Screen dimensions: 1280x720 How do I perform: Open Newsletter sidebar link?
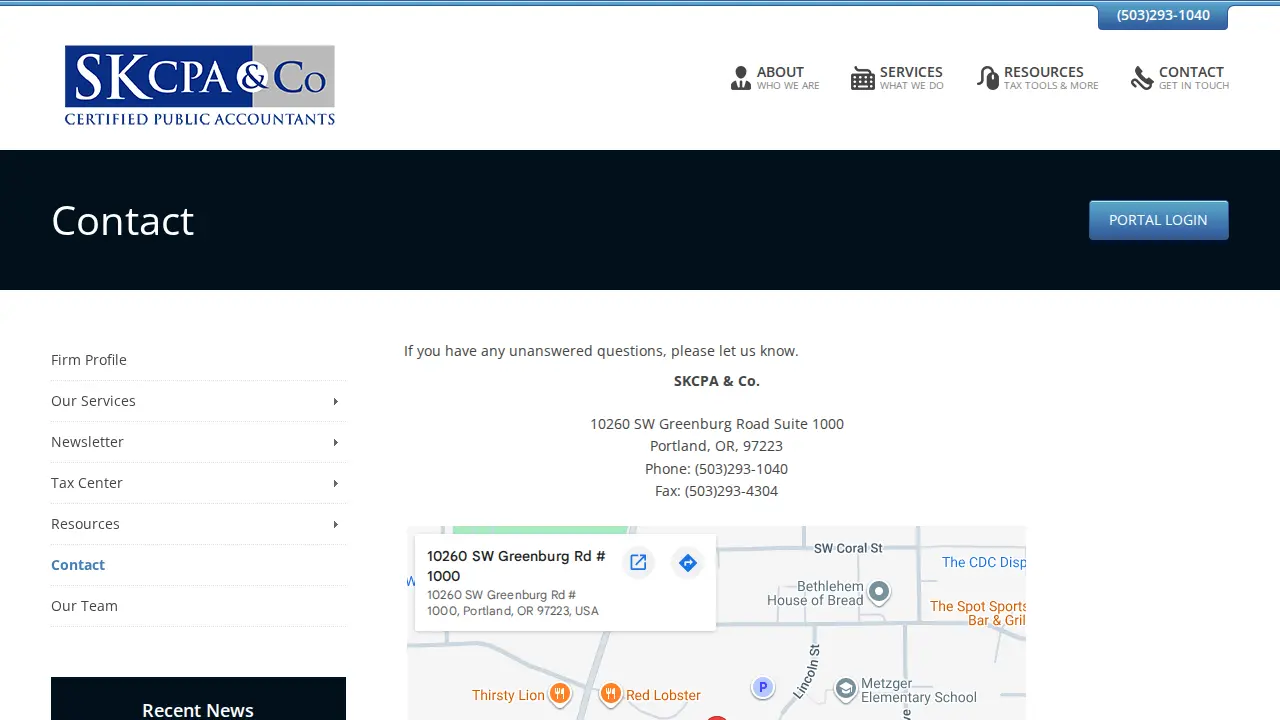coord(87,442)
